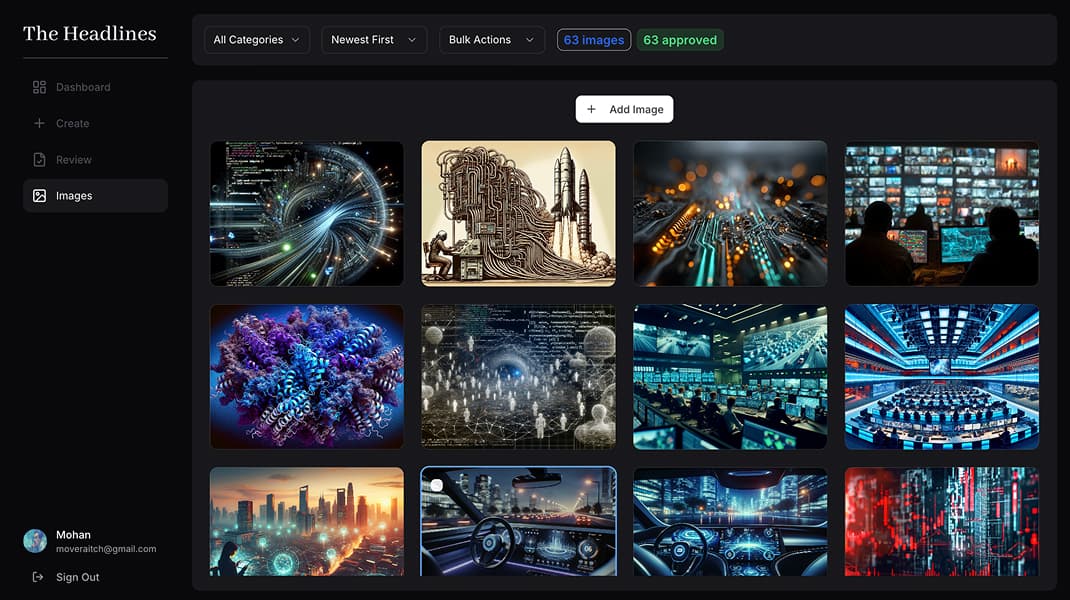Open the All Categories dropdown
1070x600 pixels.
[x=256, y=40]
